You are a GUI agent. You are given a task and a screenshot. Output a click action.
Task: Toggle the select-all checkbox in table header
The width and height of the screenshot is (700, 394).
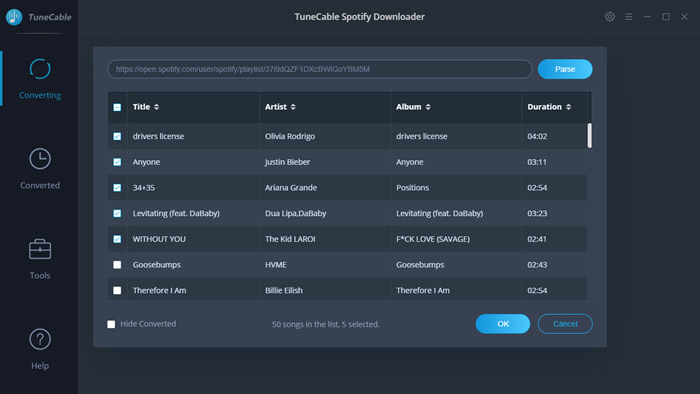coord(117,107)
